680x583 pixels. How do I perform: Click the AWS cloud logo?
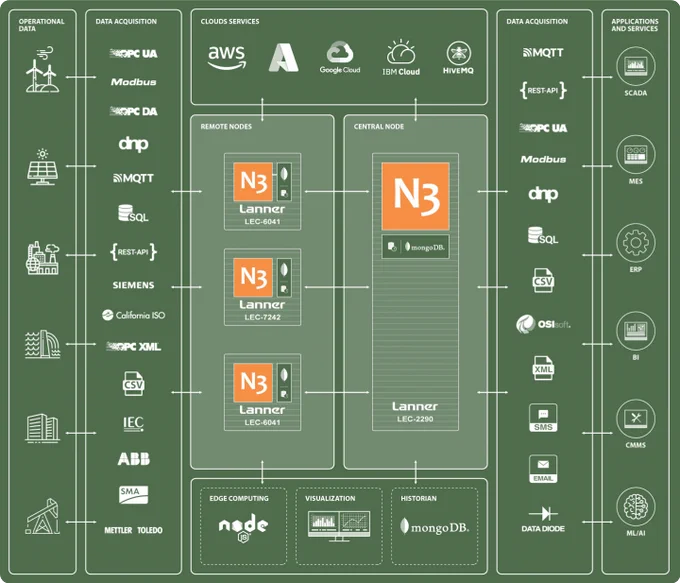point(226,57)
